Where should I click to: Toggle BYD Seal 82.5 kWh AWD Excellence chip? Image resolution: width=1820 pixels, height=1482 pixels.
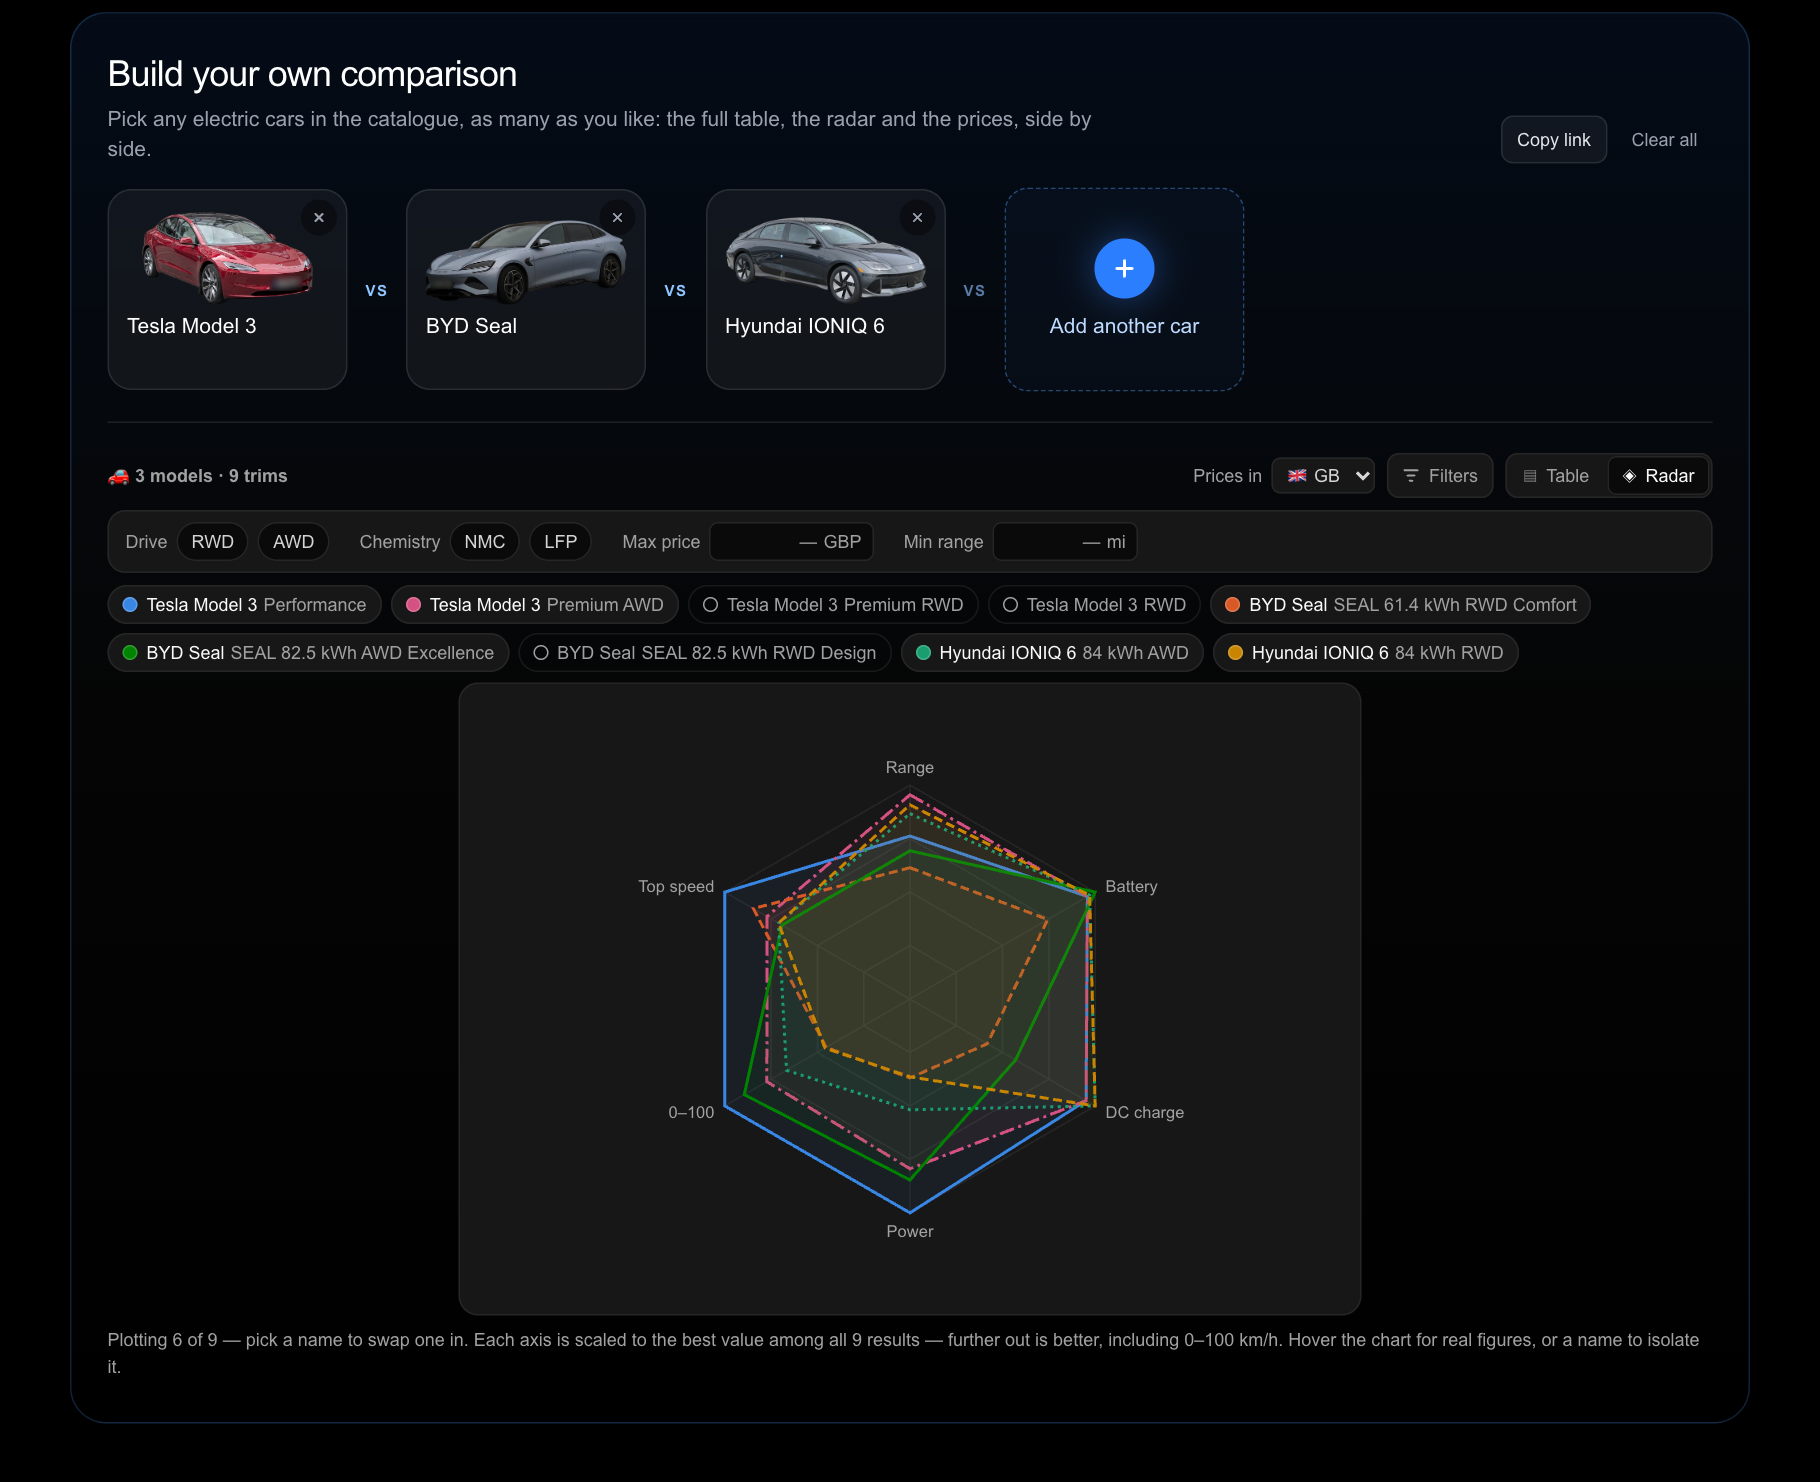click(308, 653)
